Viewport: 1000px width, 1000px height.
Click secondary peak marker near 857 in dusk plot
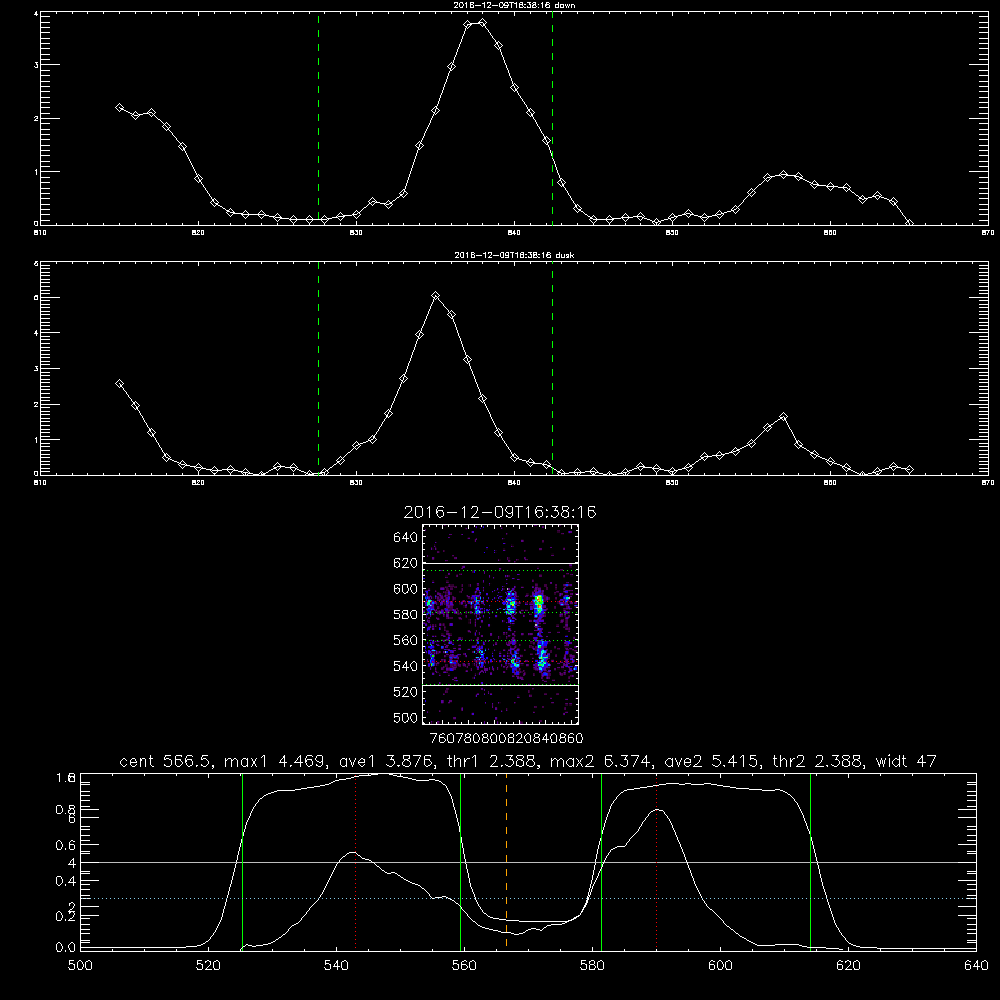(x=783, y=416)
